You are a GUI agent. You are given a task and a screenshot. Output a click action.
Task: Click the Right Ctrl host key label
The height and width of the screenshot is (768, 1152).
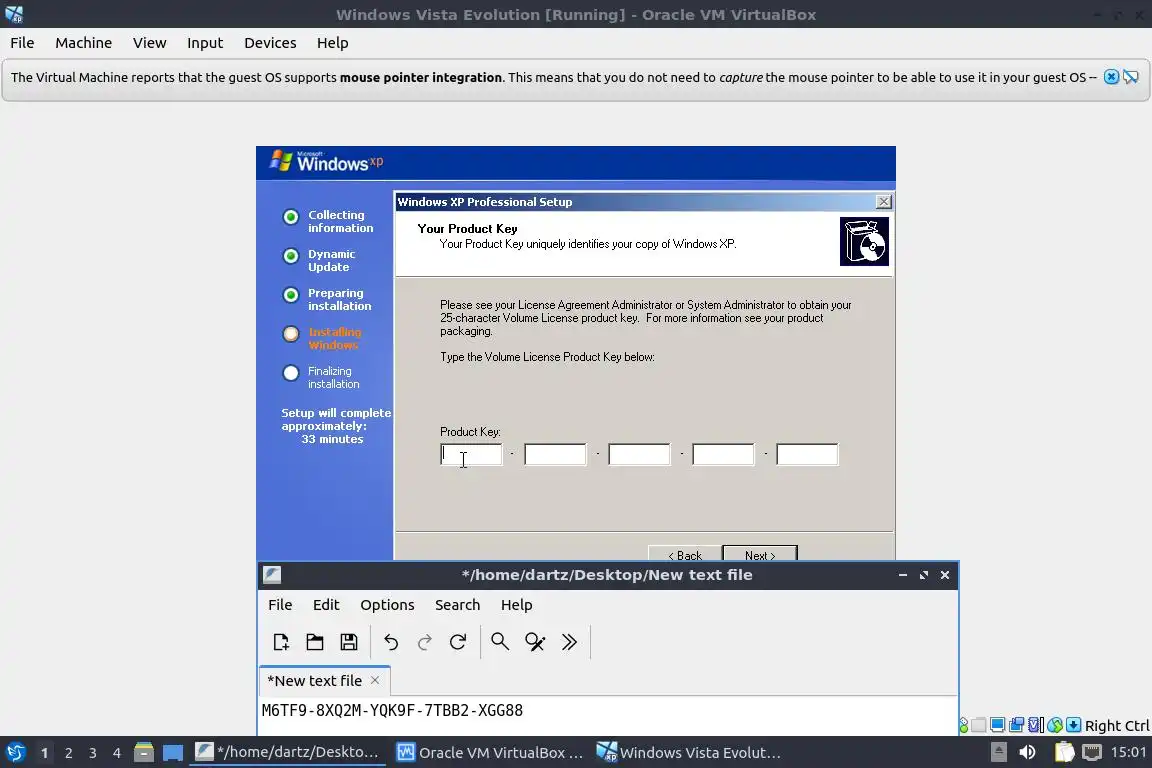click(x=1117, y=725)
